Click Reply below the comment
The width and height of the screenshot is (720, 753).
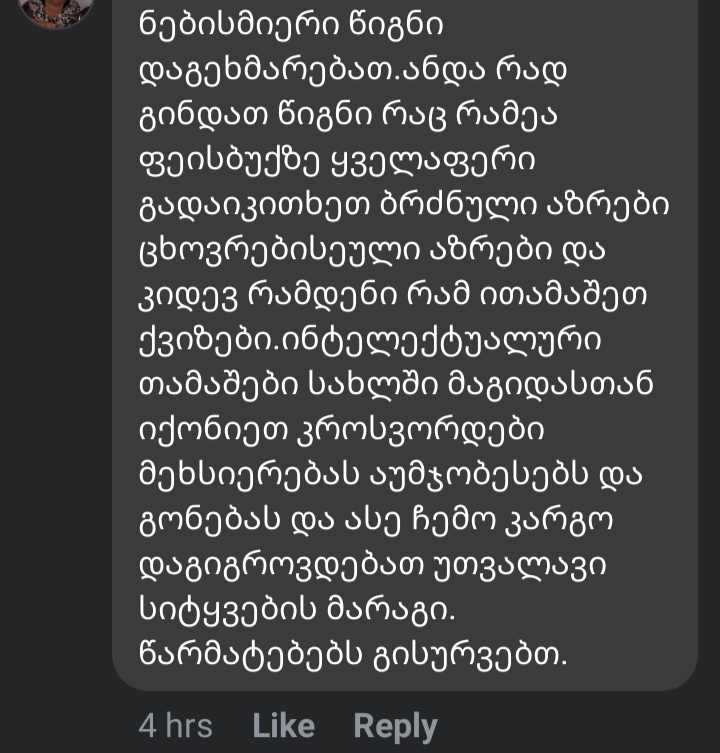395,725
